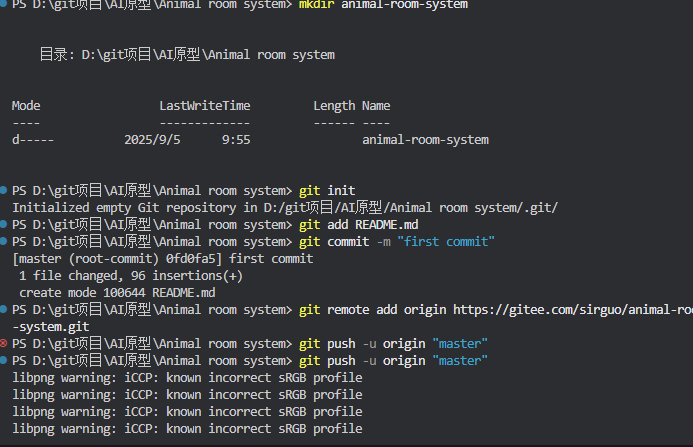This screenshot has width=693, height=447.
Task: Click the blue marker beside git add README.md
Action: pyautogui.click(x=3, y=225)
